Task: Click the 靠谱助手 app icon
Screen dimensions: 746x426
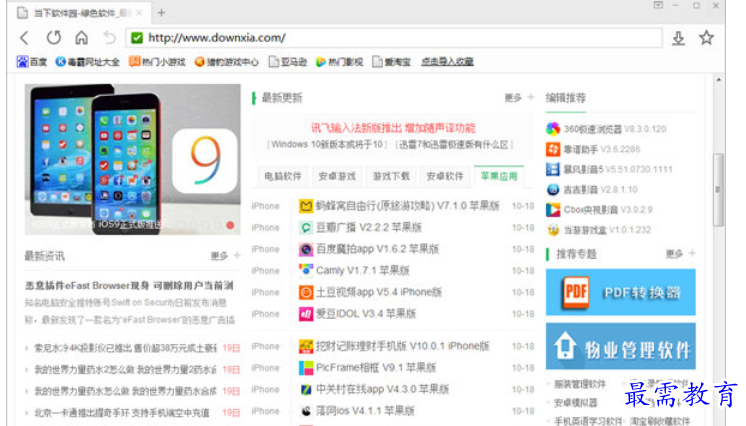Action: 553,149
